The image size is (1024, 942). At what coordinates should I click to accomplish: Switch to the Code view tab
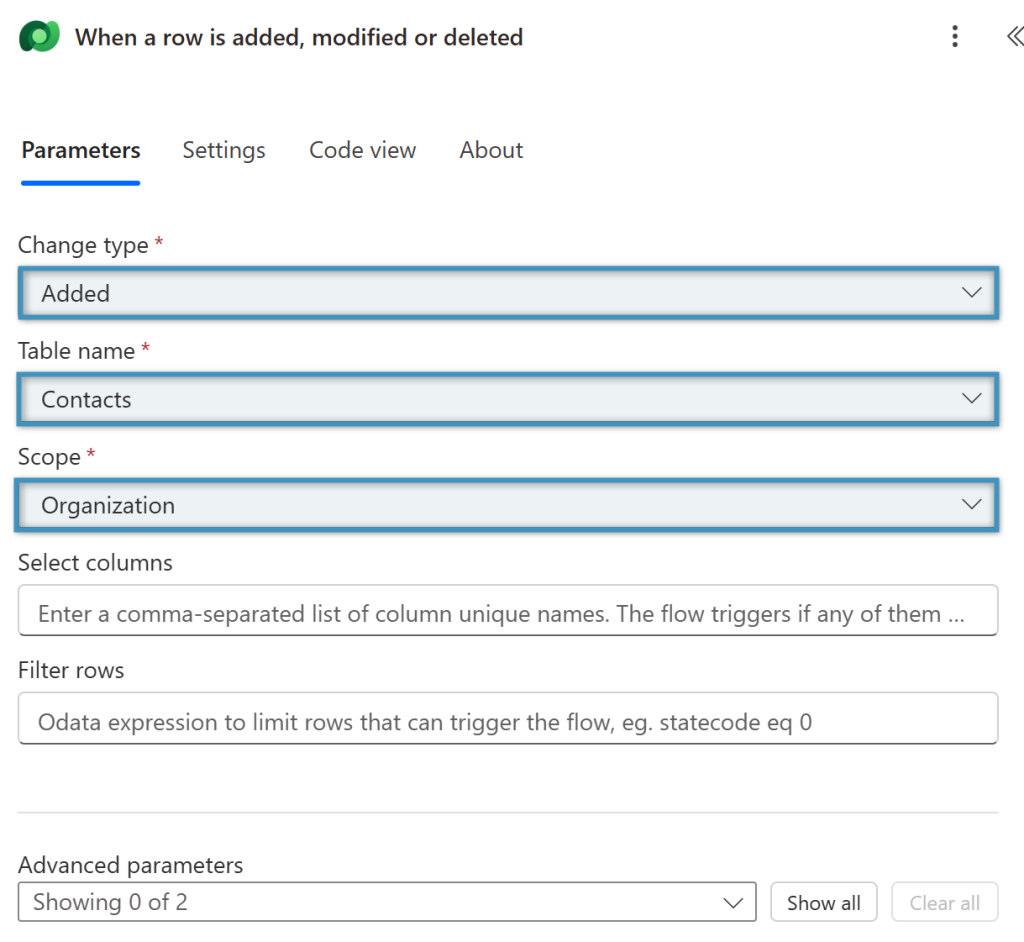[x=362, y=150]
